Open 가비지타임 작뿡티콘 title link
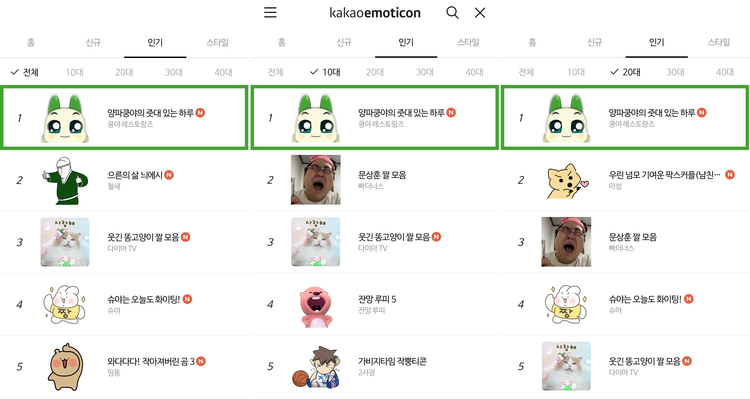This screenshot has height=399, width=750. [392, 362]
